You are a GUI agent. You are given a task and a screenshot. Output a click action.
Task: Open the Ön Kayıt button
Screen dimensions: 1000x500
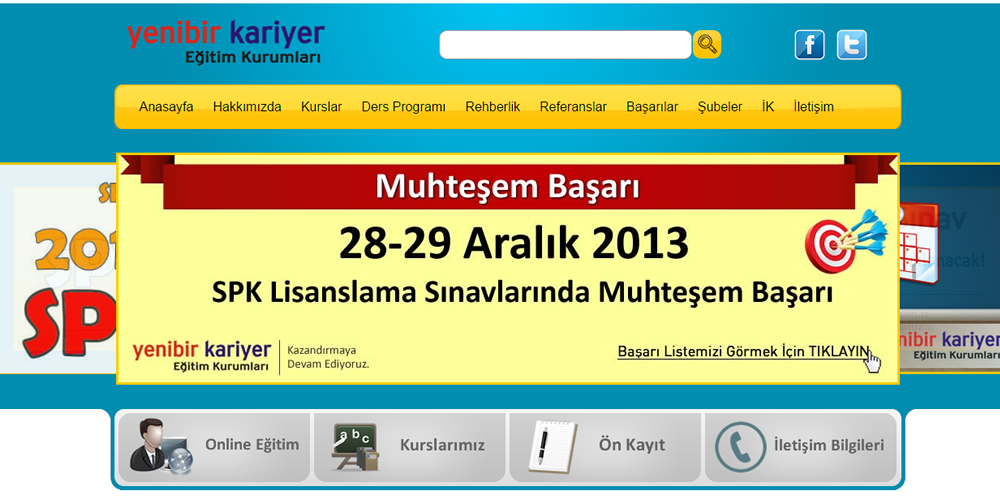(605, 446)
